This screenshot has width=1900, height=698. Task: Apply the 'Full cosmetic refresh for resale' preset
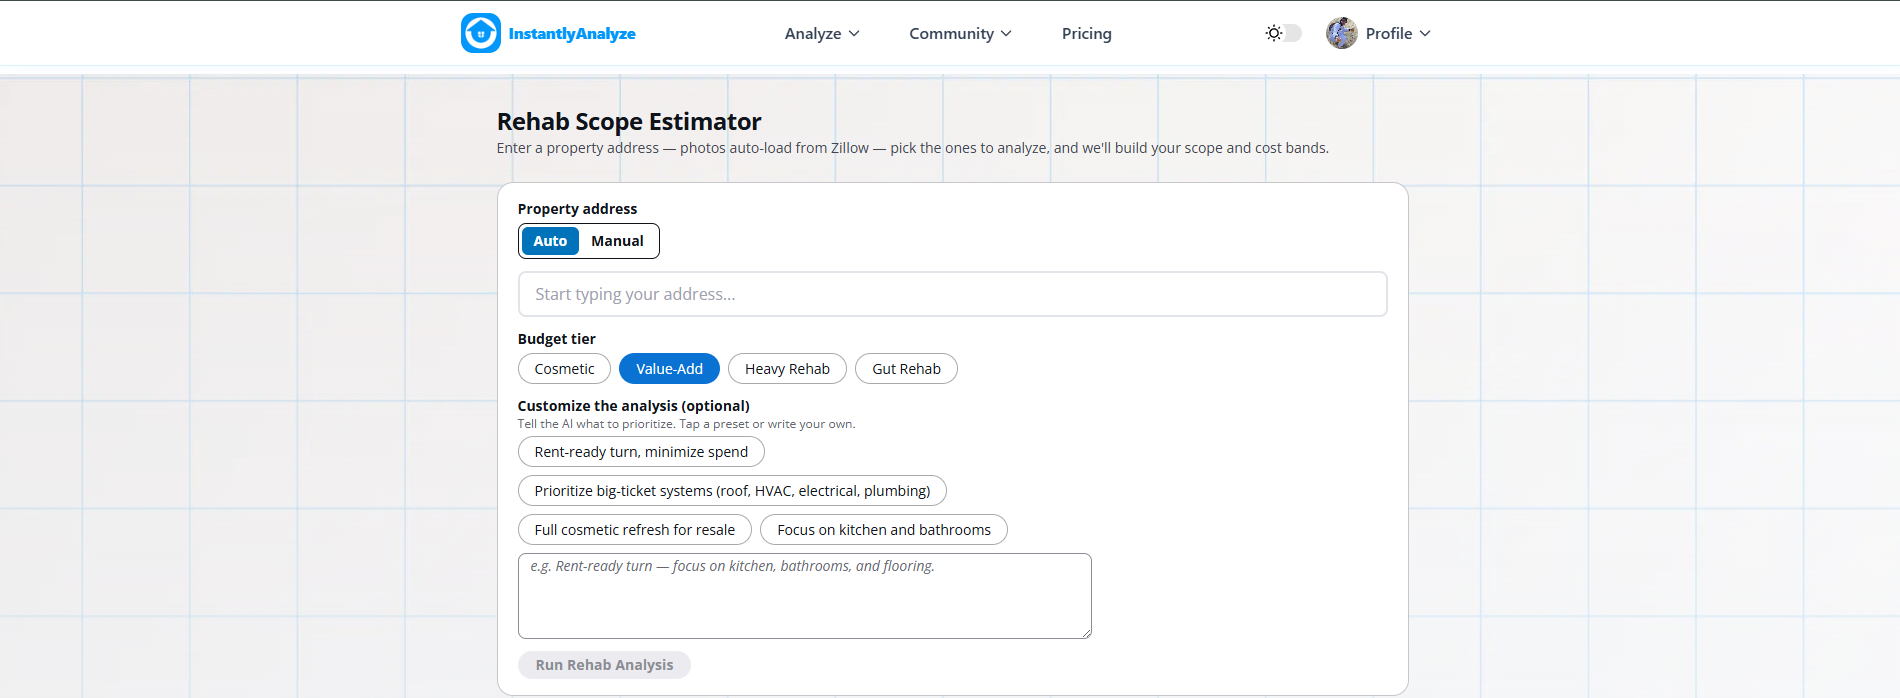(x=634, y=530)
